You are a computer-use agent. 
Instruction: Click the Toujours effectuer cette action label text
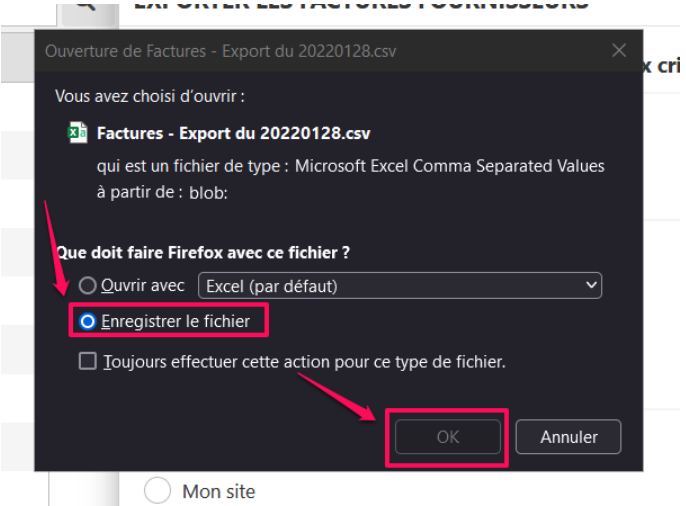304,362
